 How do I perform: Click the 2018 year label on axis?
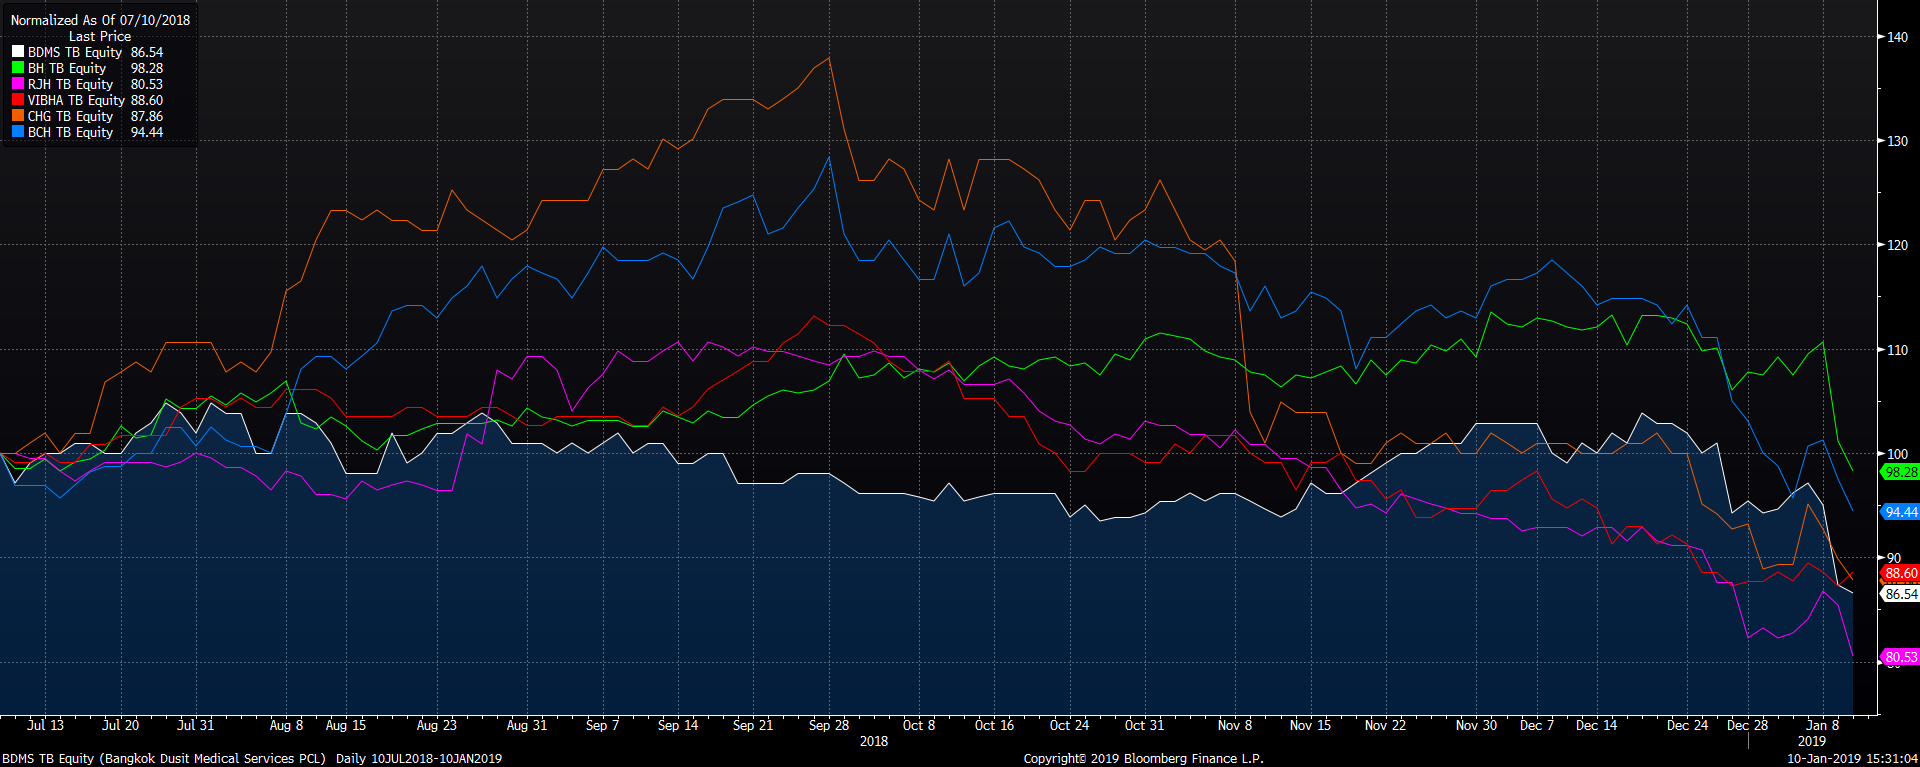click(874, 741)
